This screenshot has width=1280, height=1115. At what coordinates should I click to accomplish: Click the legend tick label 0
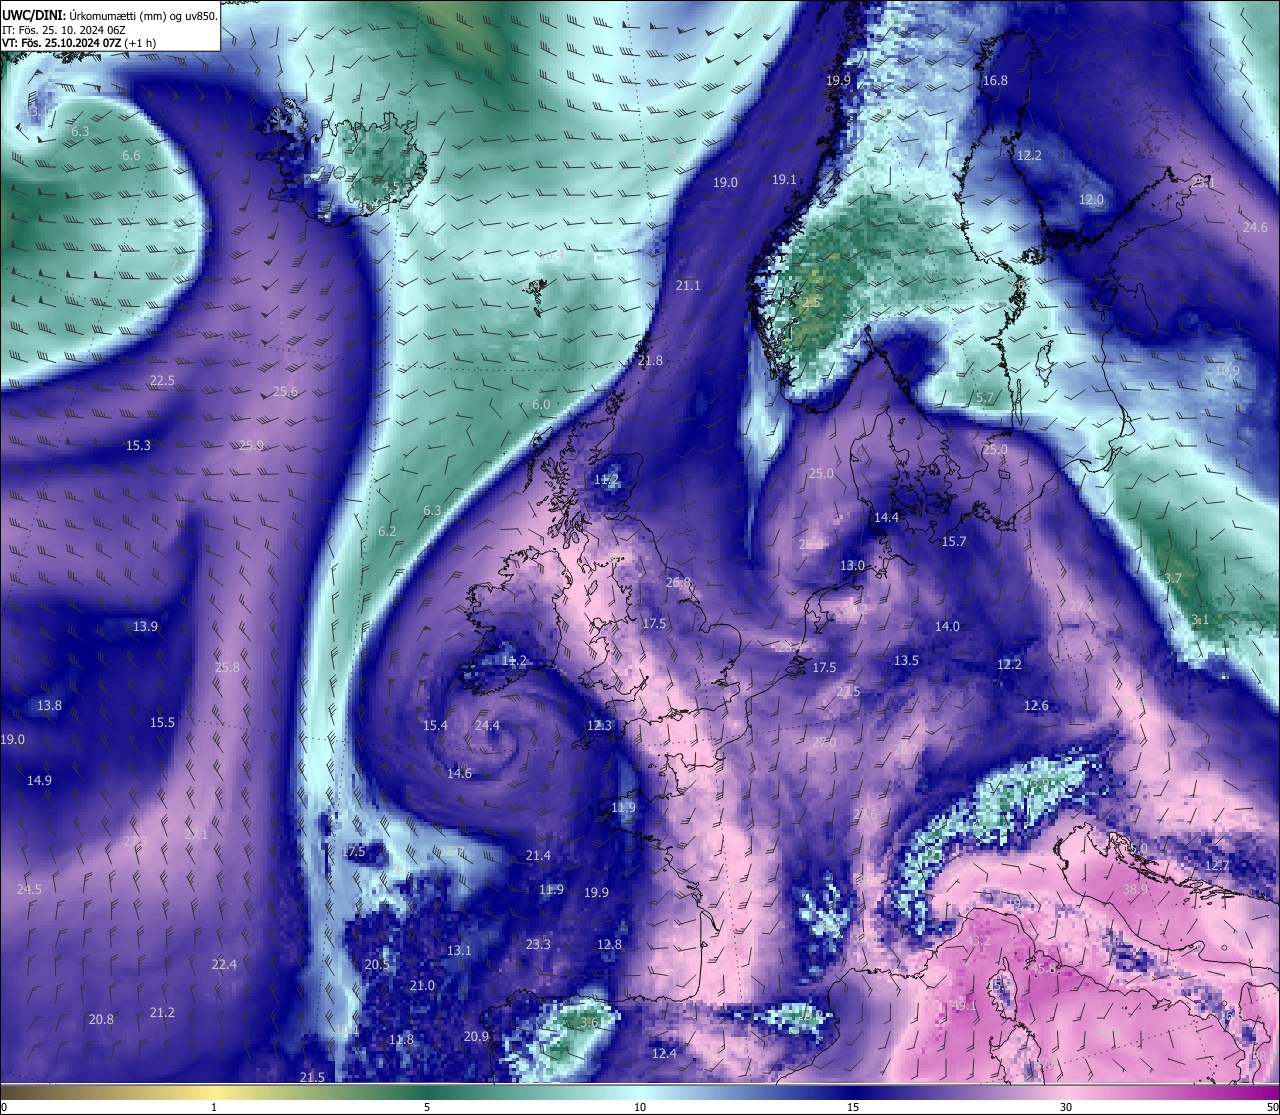[4, 1108]
